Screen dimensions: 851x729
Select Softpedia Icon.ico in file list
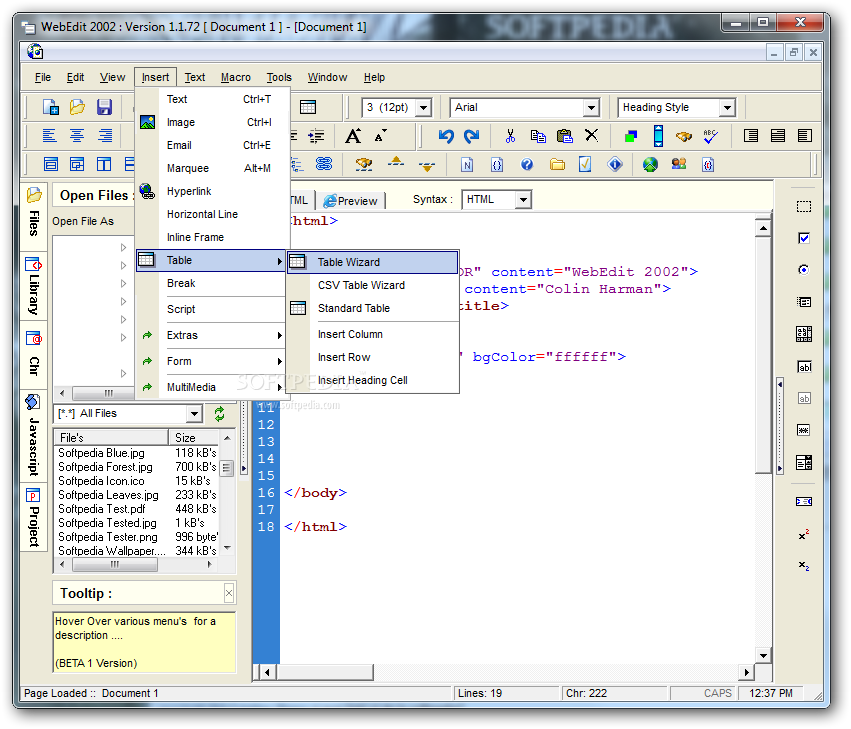click(x=101, y=481)
